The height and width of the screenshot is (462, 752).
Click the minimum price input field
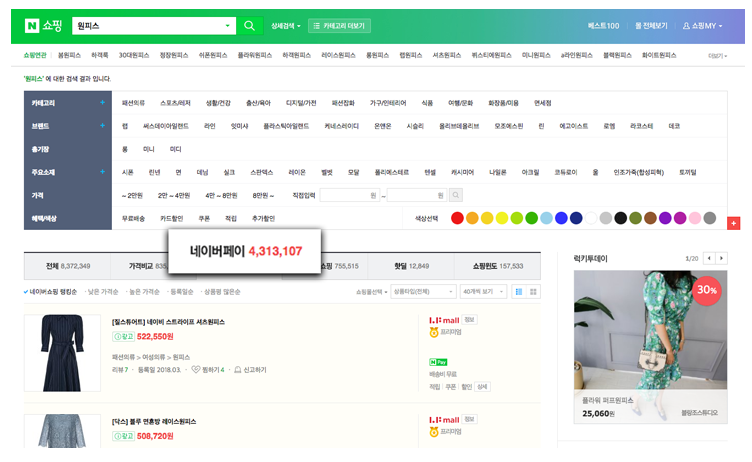pos(350,195)
